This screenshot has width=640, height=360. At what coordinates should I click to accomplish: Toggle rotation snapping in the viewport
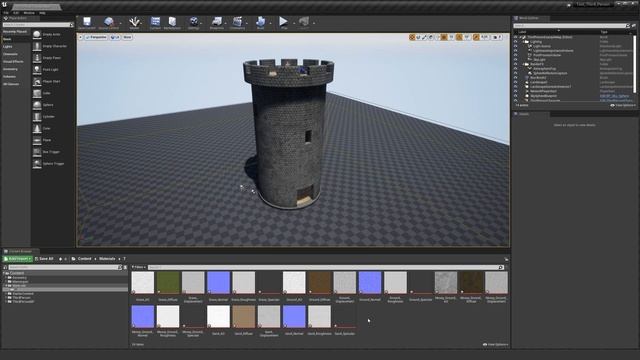(459, 37)
